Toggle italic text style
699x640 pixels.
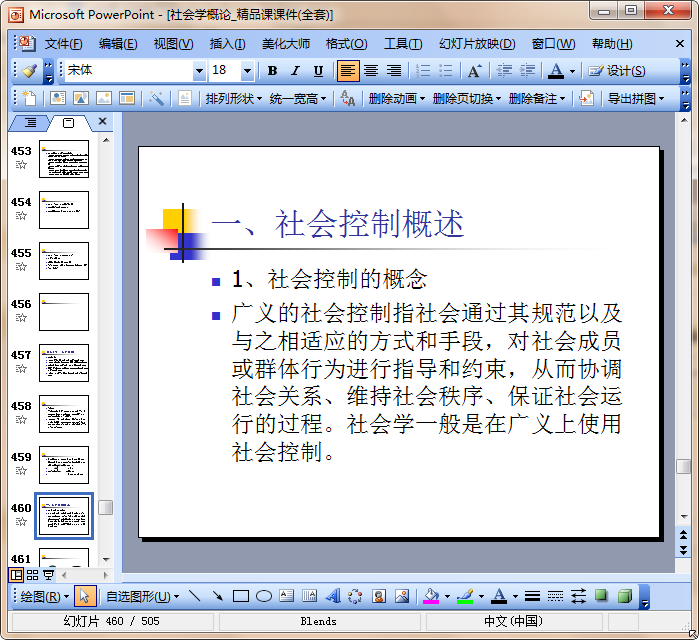pyautogui.click(x=295, y=71)
